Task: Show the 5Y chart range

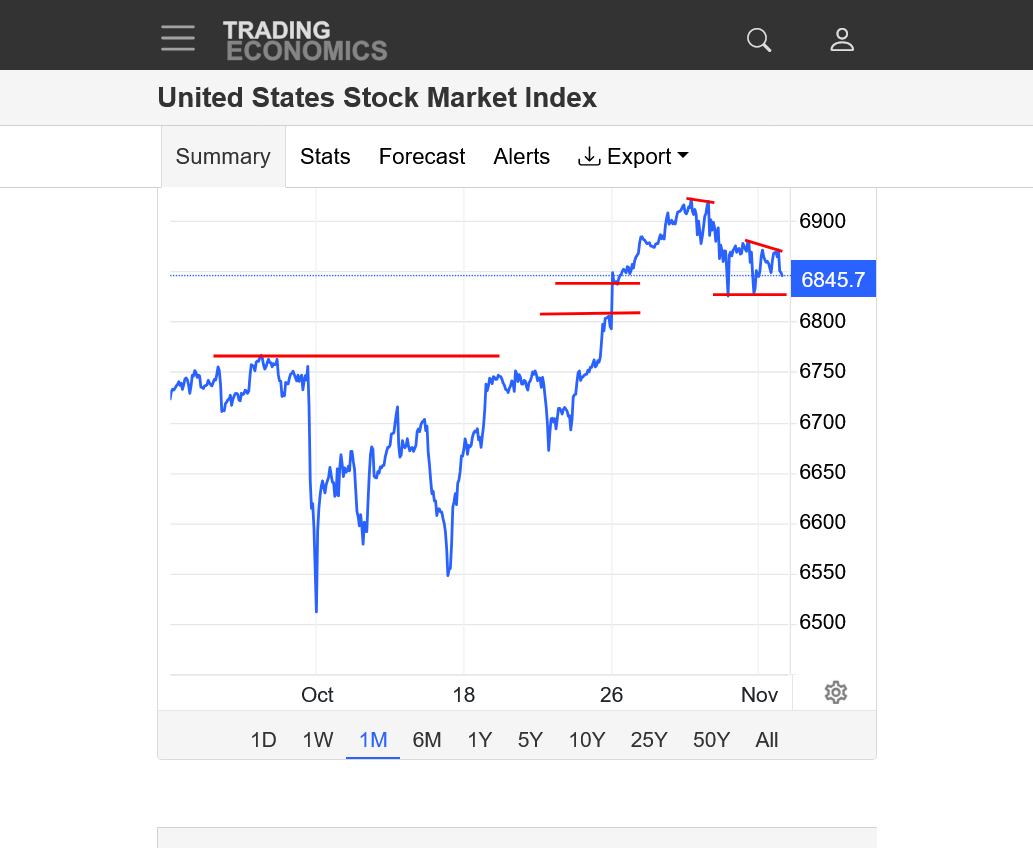Action: [530, 740]
